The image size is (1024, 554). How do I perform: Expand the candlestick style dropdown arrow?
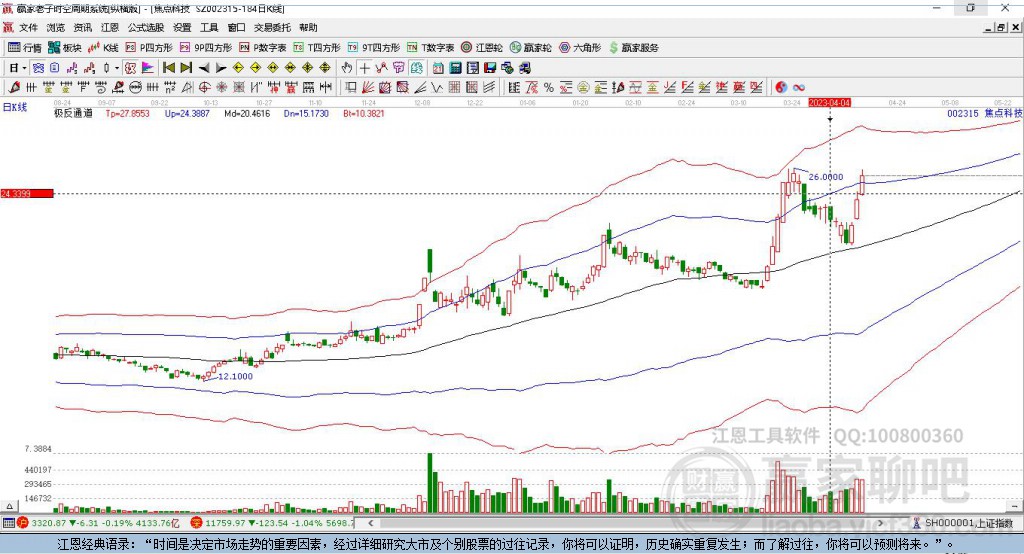click(x=117, y=68)
